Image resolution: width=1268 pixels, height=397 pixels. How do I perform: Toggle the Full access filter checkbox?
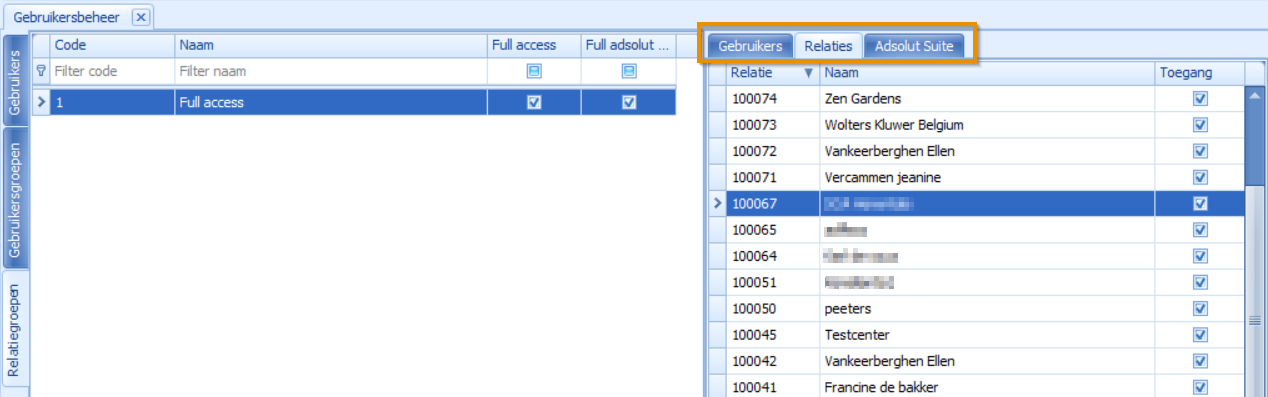pyautogui.click(x=534, y=71)
